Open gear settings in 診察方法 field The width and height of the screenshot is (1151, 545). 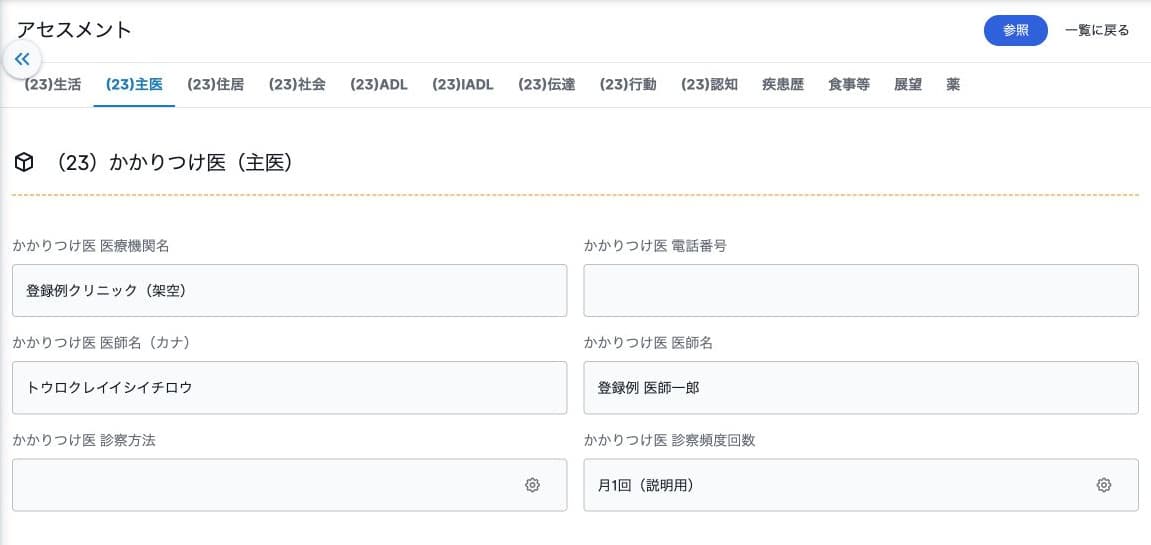click(x=532, y=485)
